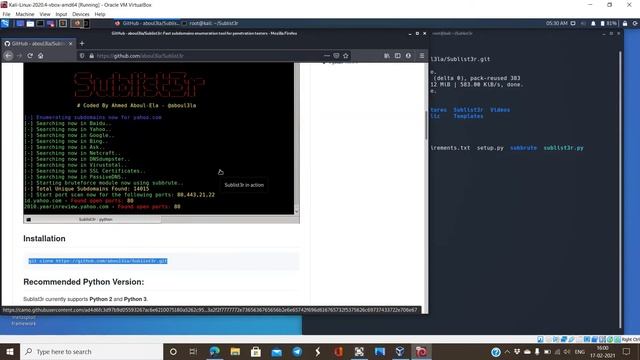Viewport: 640px width, 360px height.
Task: Click the ENG language indicator
Action: pos(580,351)
